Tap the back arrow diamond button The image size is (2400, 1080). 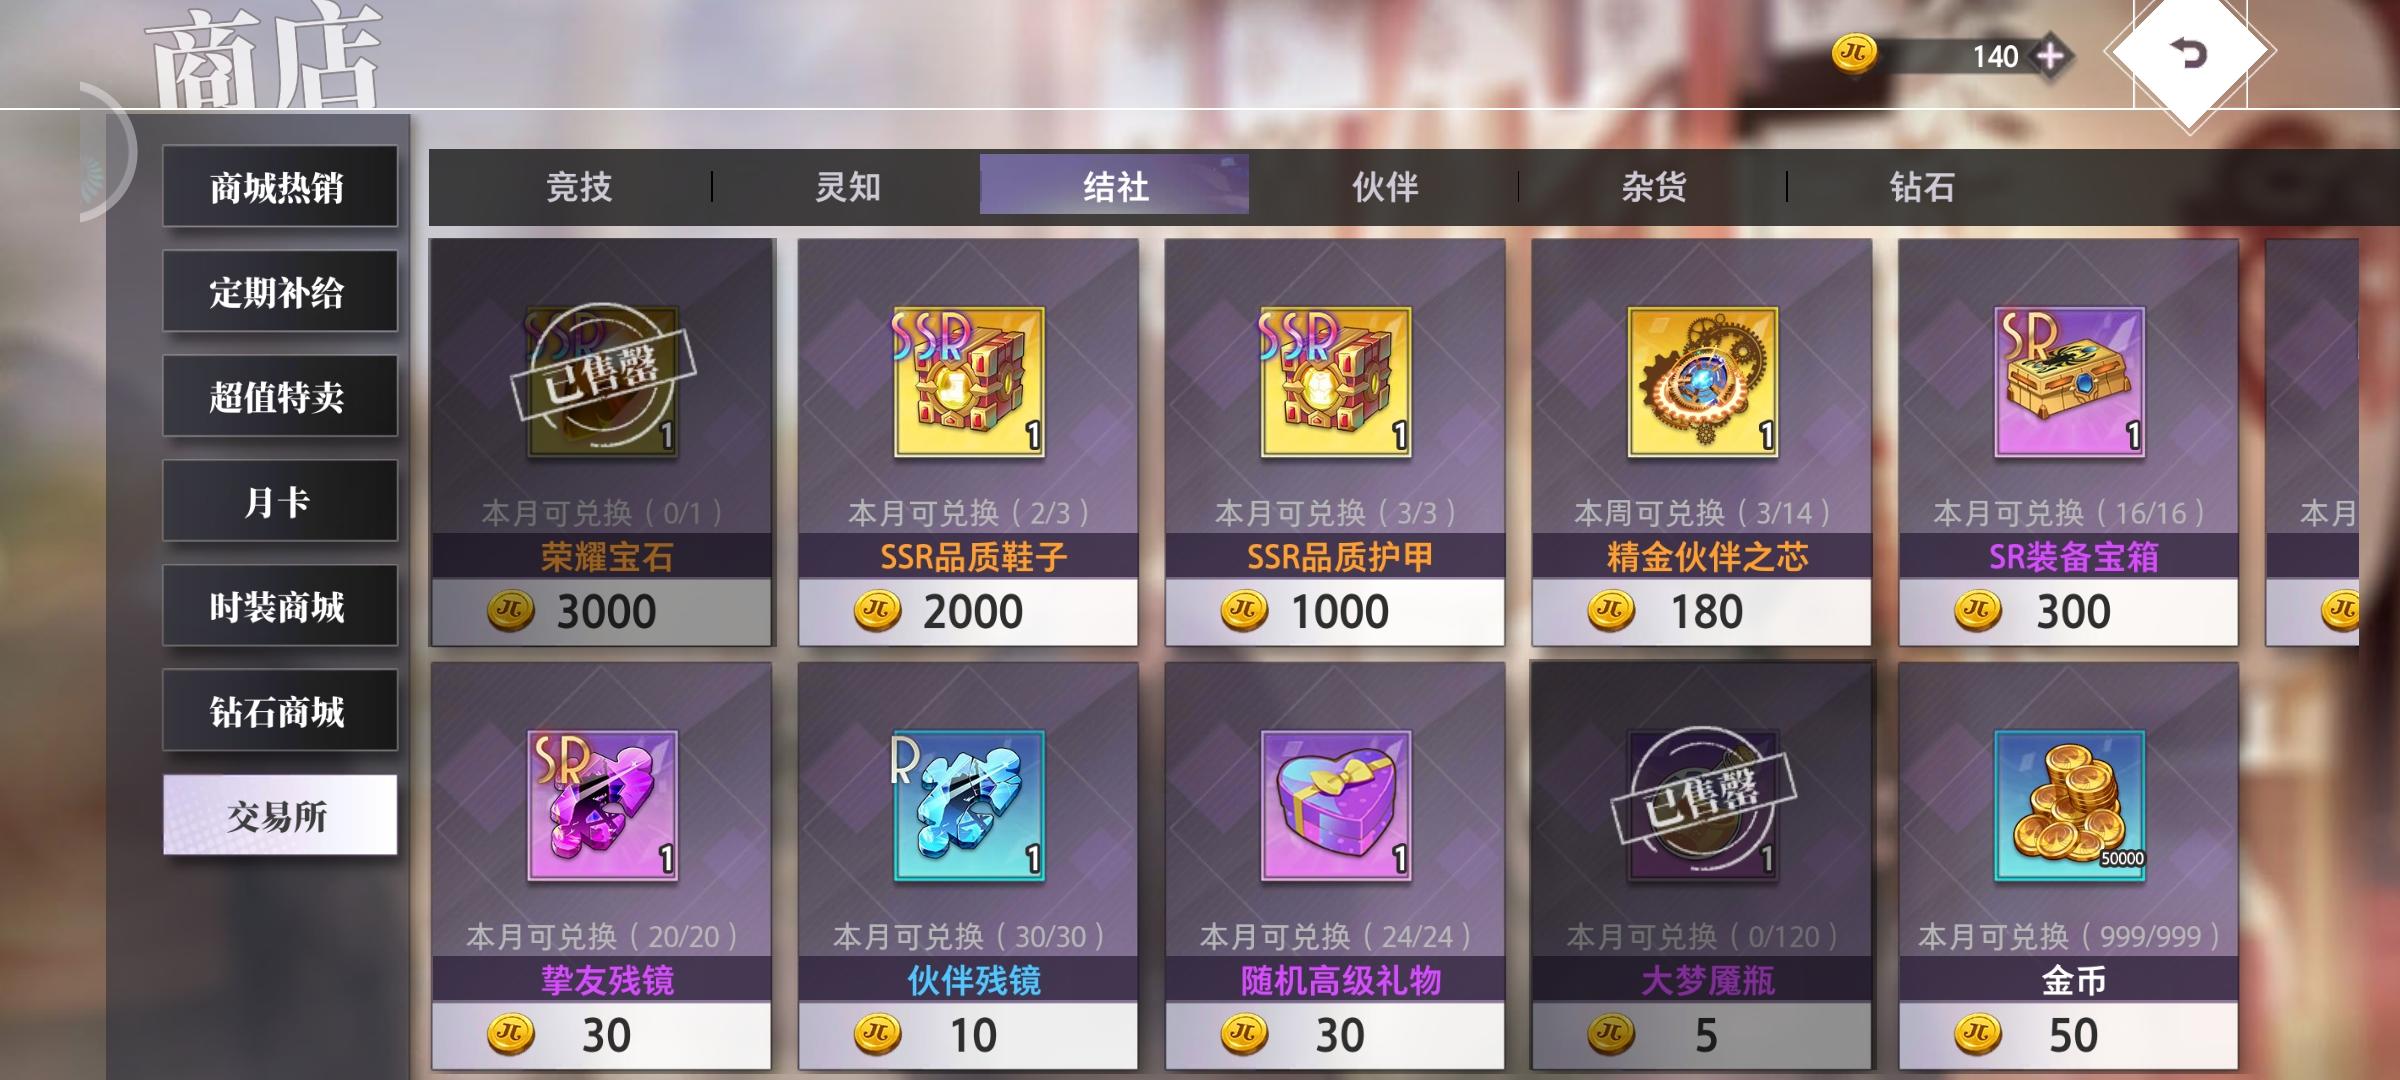(2190, 53)
